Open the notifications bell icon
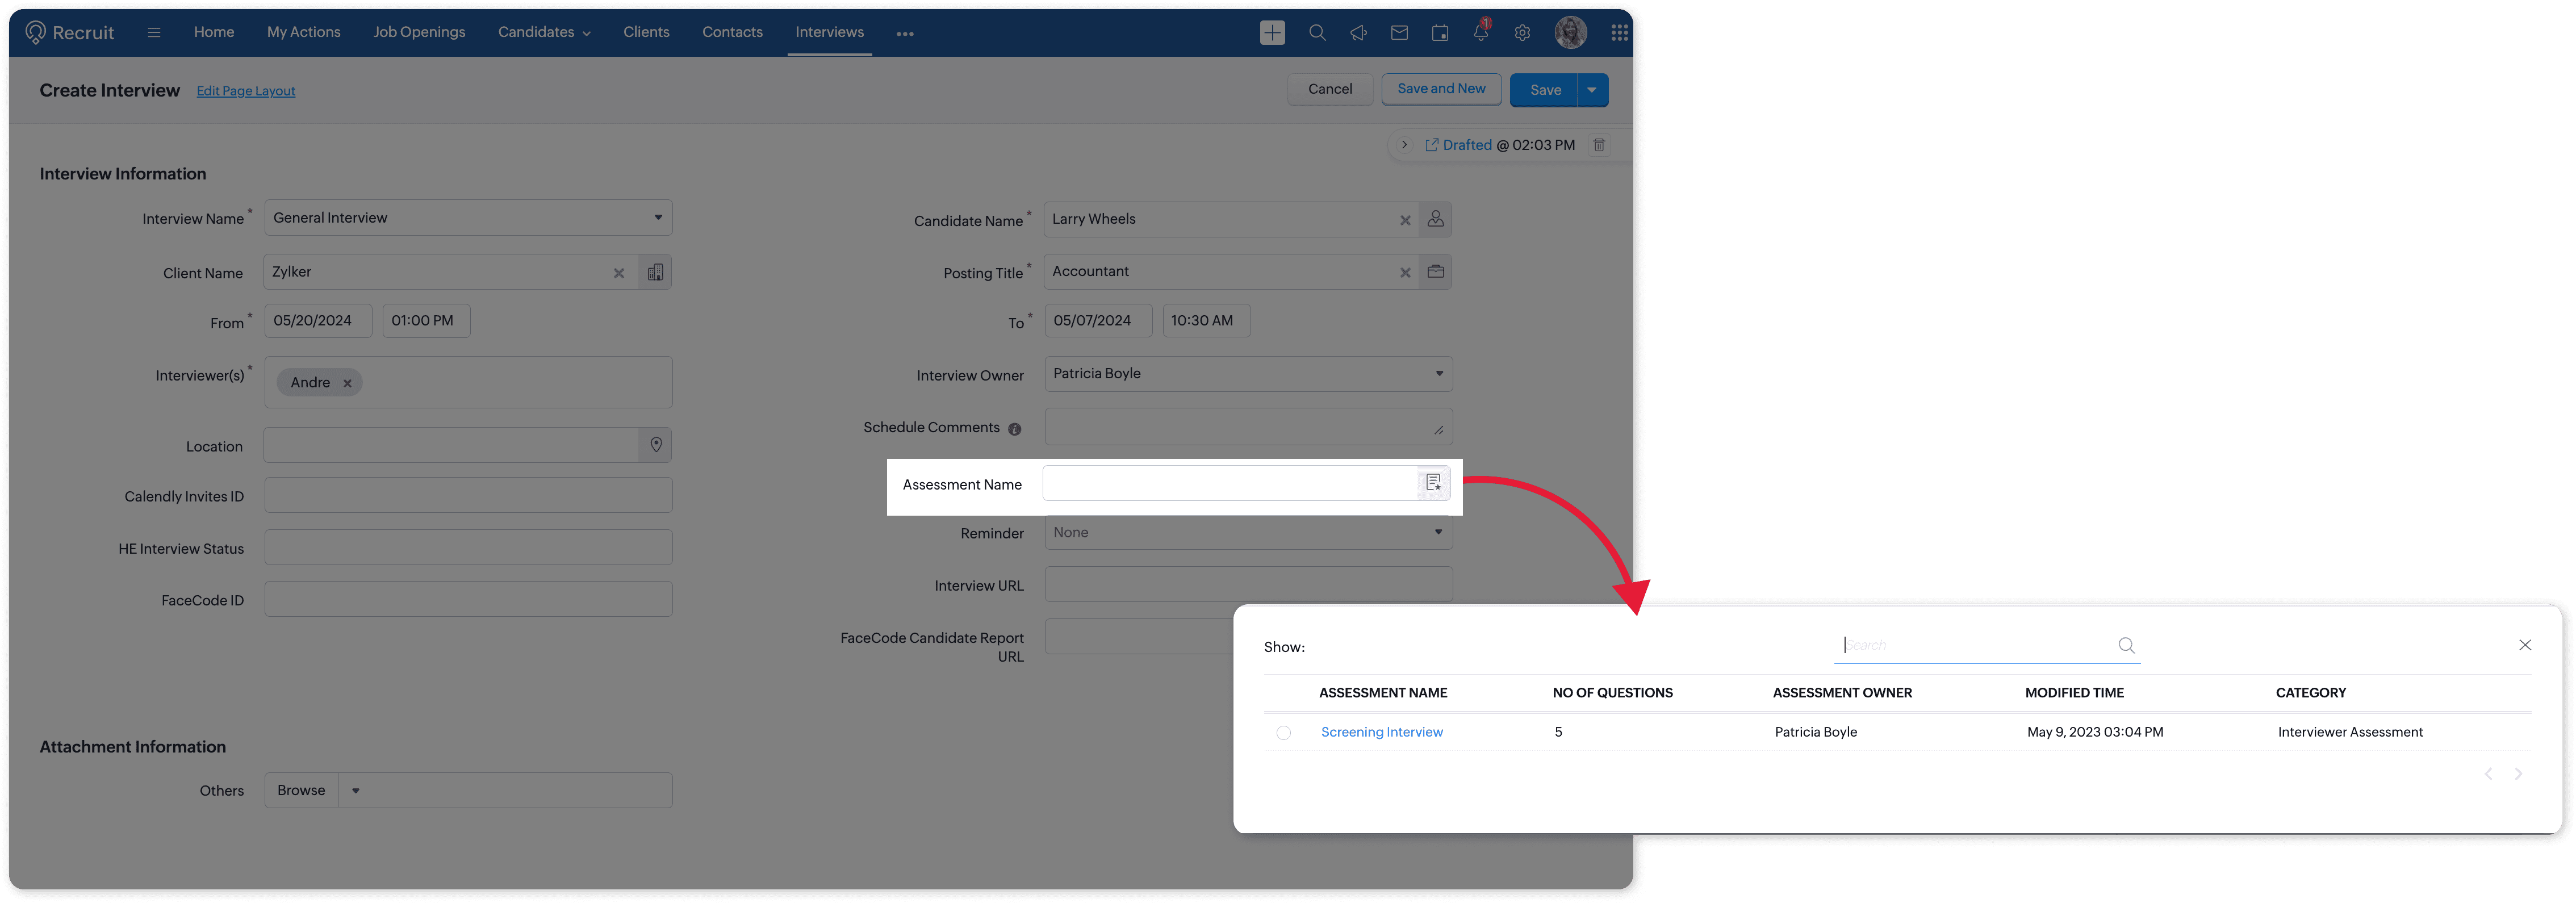Viewport: 2576px width, 903px height. [1480, 33]
